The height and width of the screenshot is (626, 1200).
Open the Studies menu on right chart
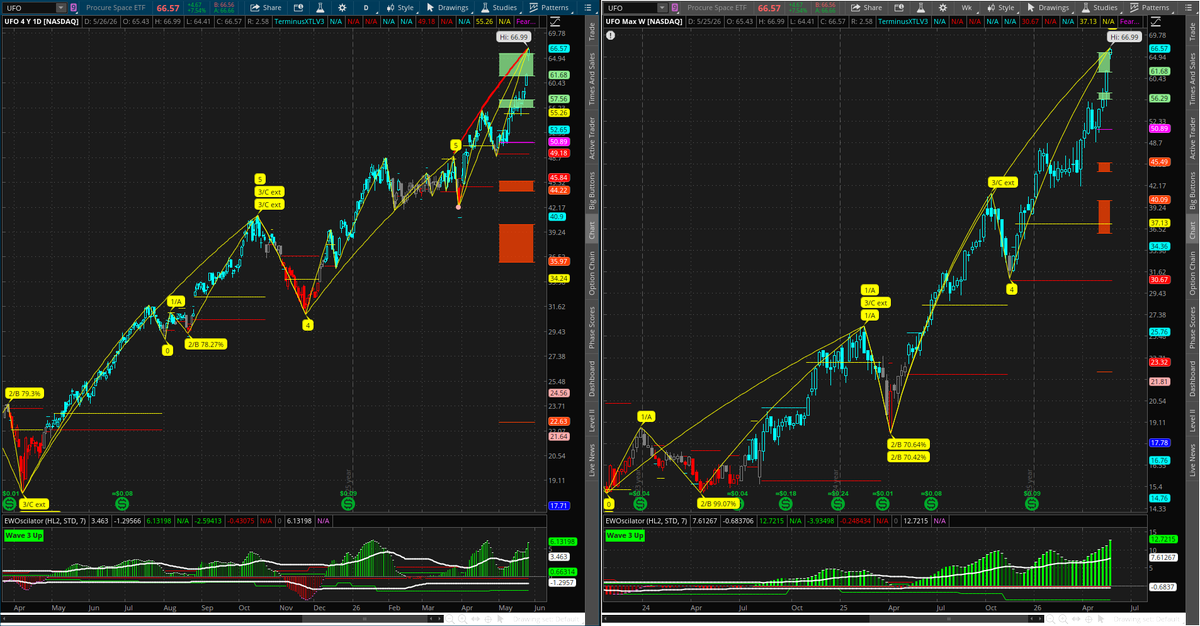point(1100,8)
